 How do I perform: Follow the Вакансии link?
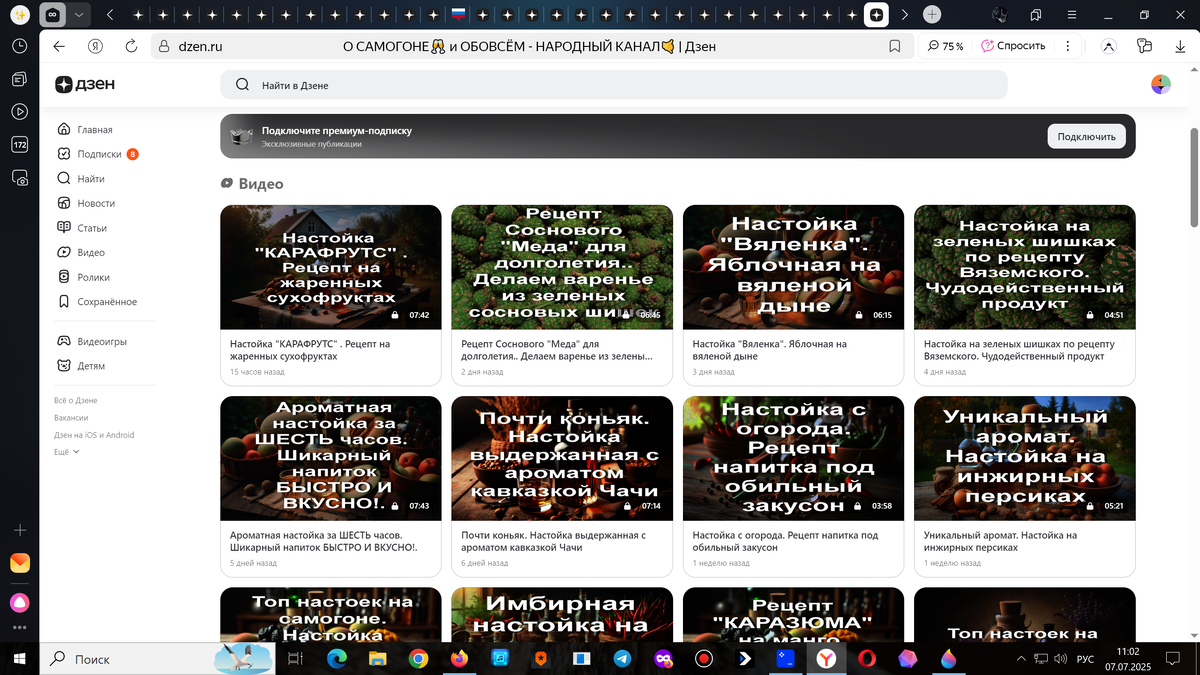[x=71, y=417]
